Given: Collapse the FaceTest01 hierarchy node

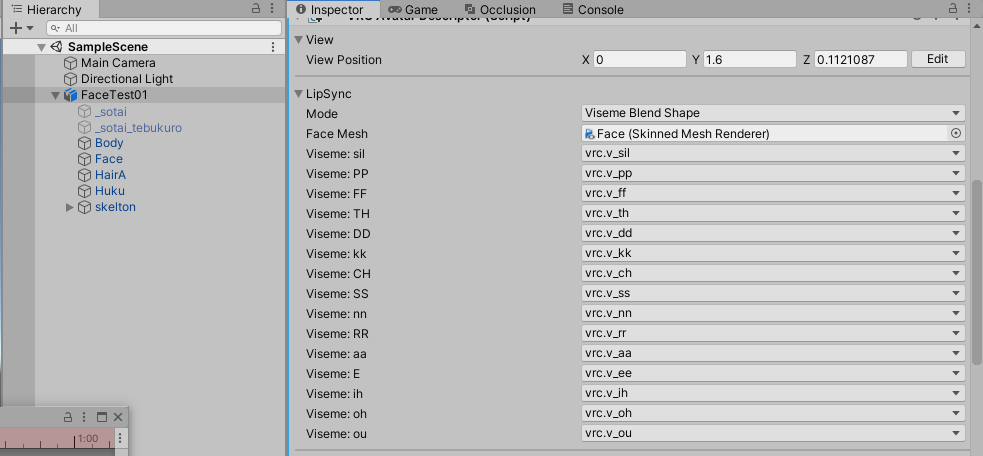Looking at the screenshot, I should [55, 95].
